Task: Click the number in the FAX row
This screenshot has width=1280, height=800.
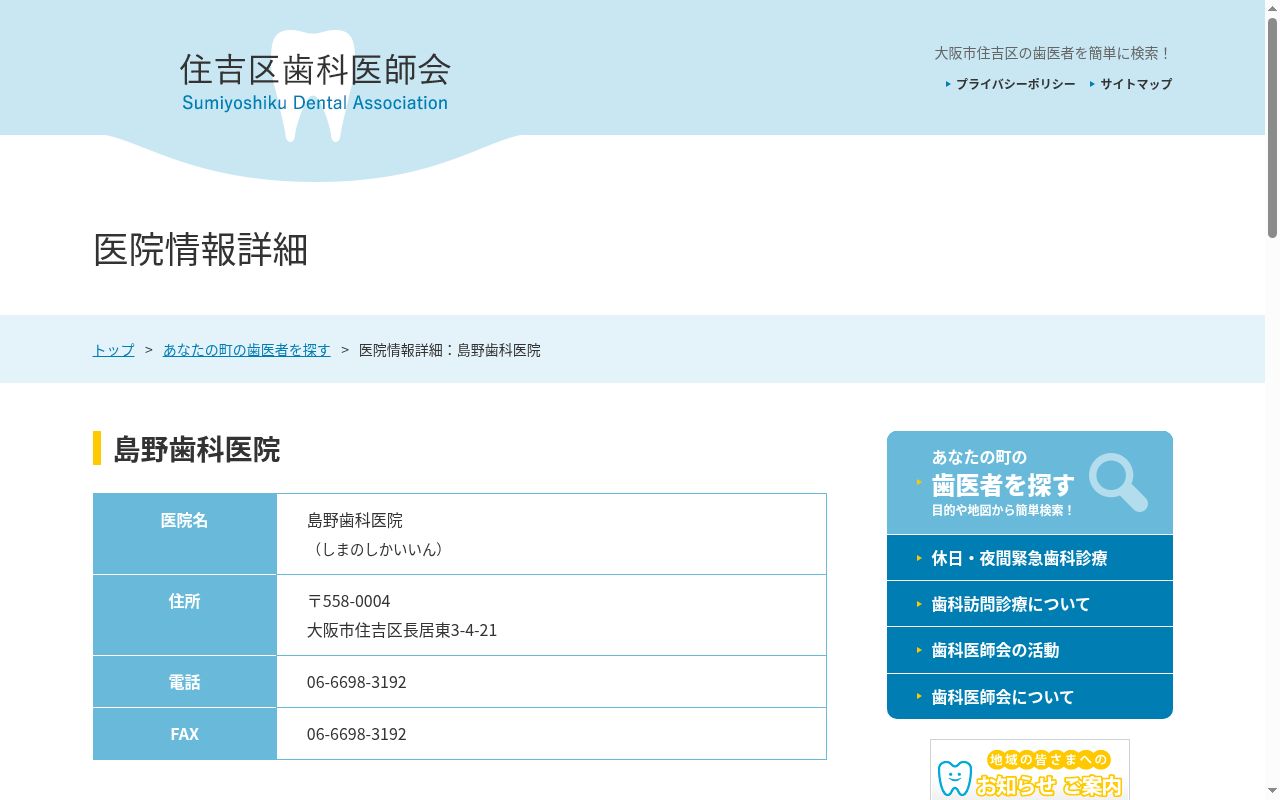Action: pyautogui.click(x=356, y=734)
